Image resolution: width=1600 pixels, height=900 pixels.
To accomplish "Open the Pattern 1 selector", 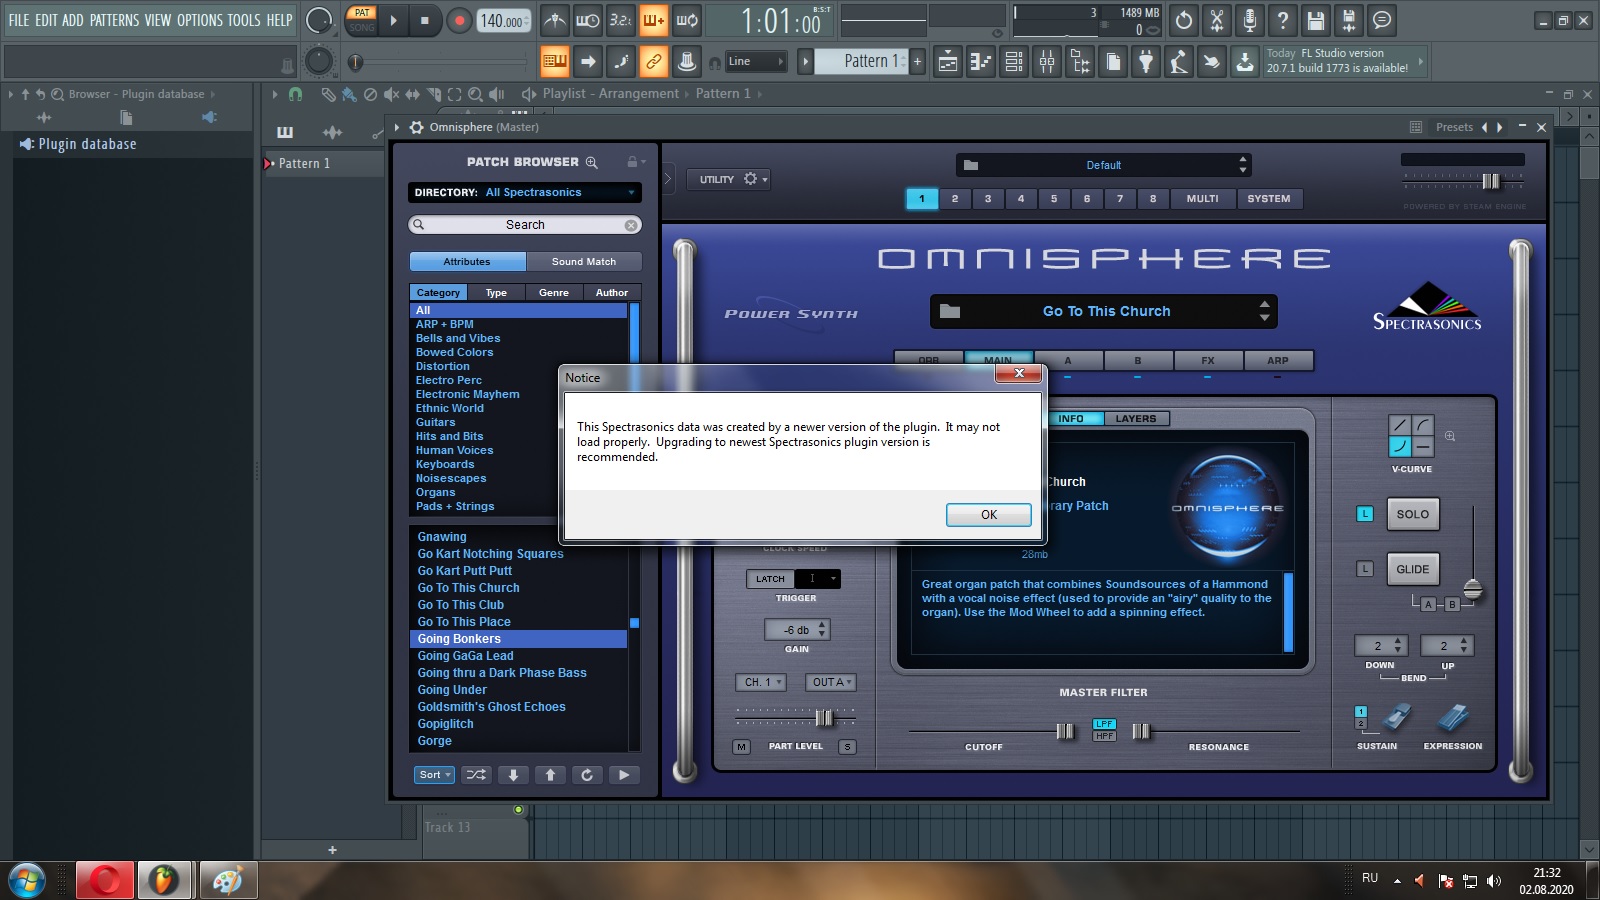I will [862, 61].
